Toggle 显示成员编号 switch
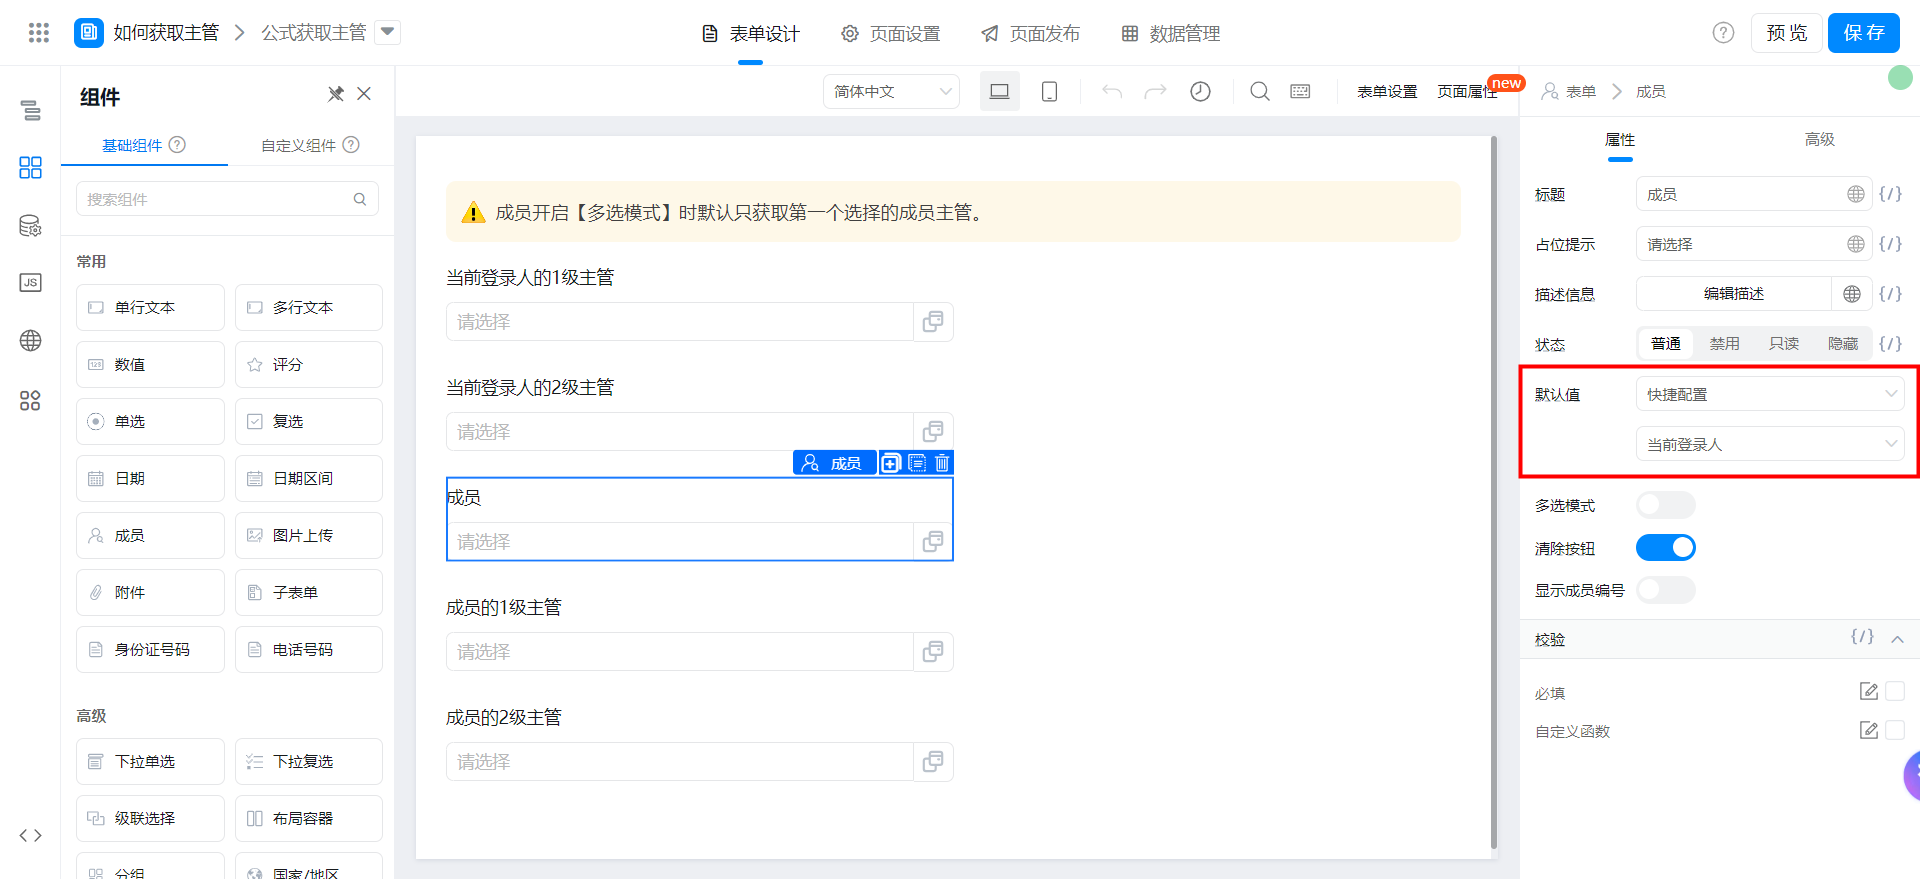This screenshot has width=1920, height=879. coord(1666,590)
